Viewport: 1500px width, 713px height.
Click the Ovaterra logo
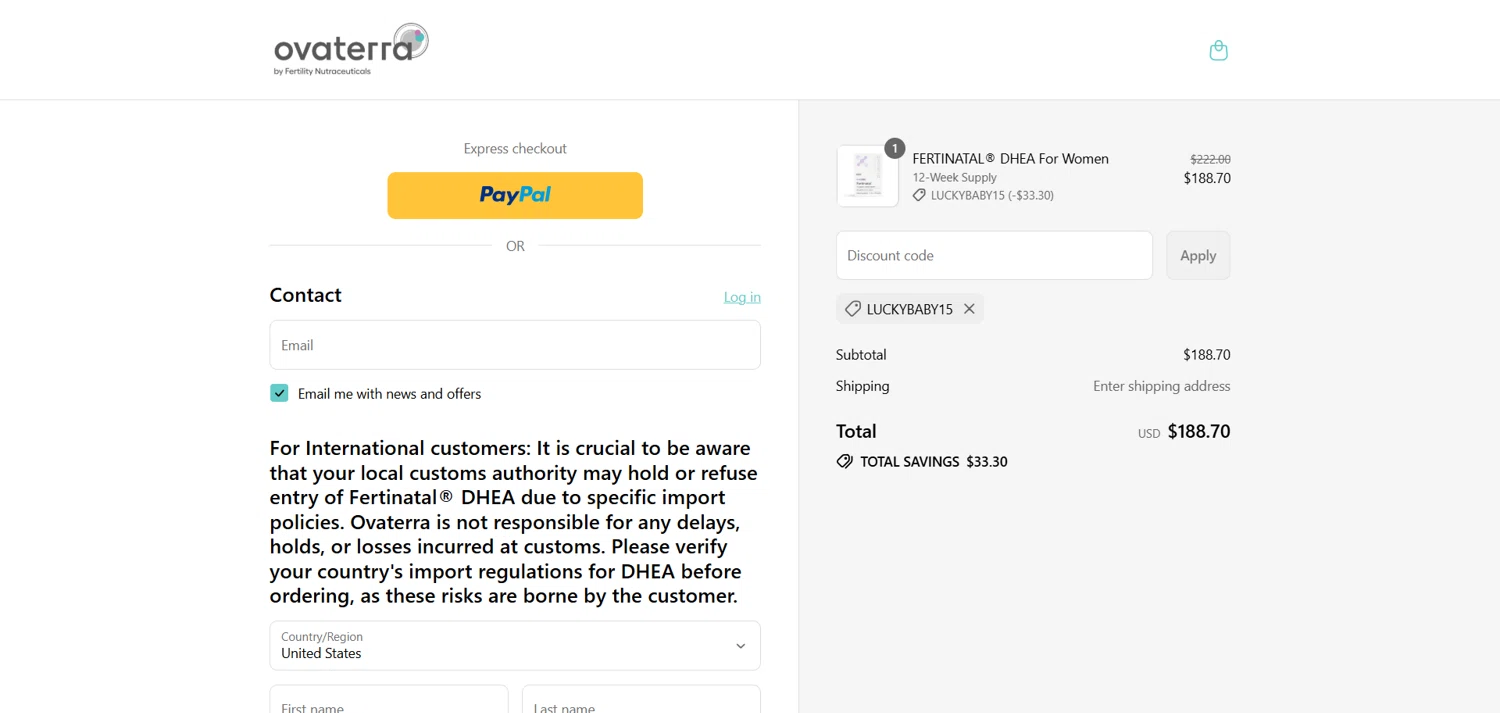click(351, 49)
